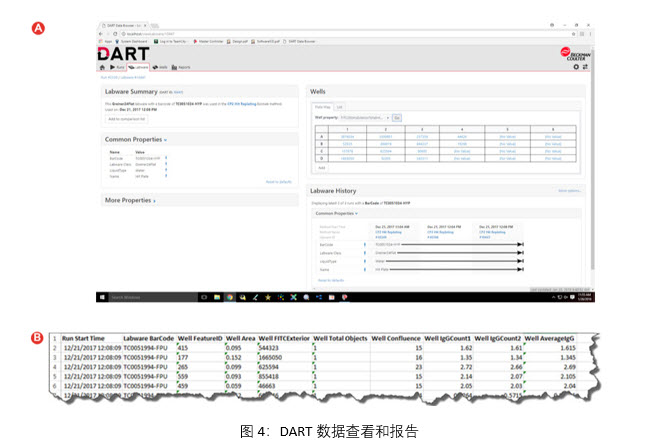The height and width of the screenshot is (448, 648).
Task: Click the swap arrows icon beside gear
Action: point(586,66)
